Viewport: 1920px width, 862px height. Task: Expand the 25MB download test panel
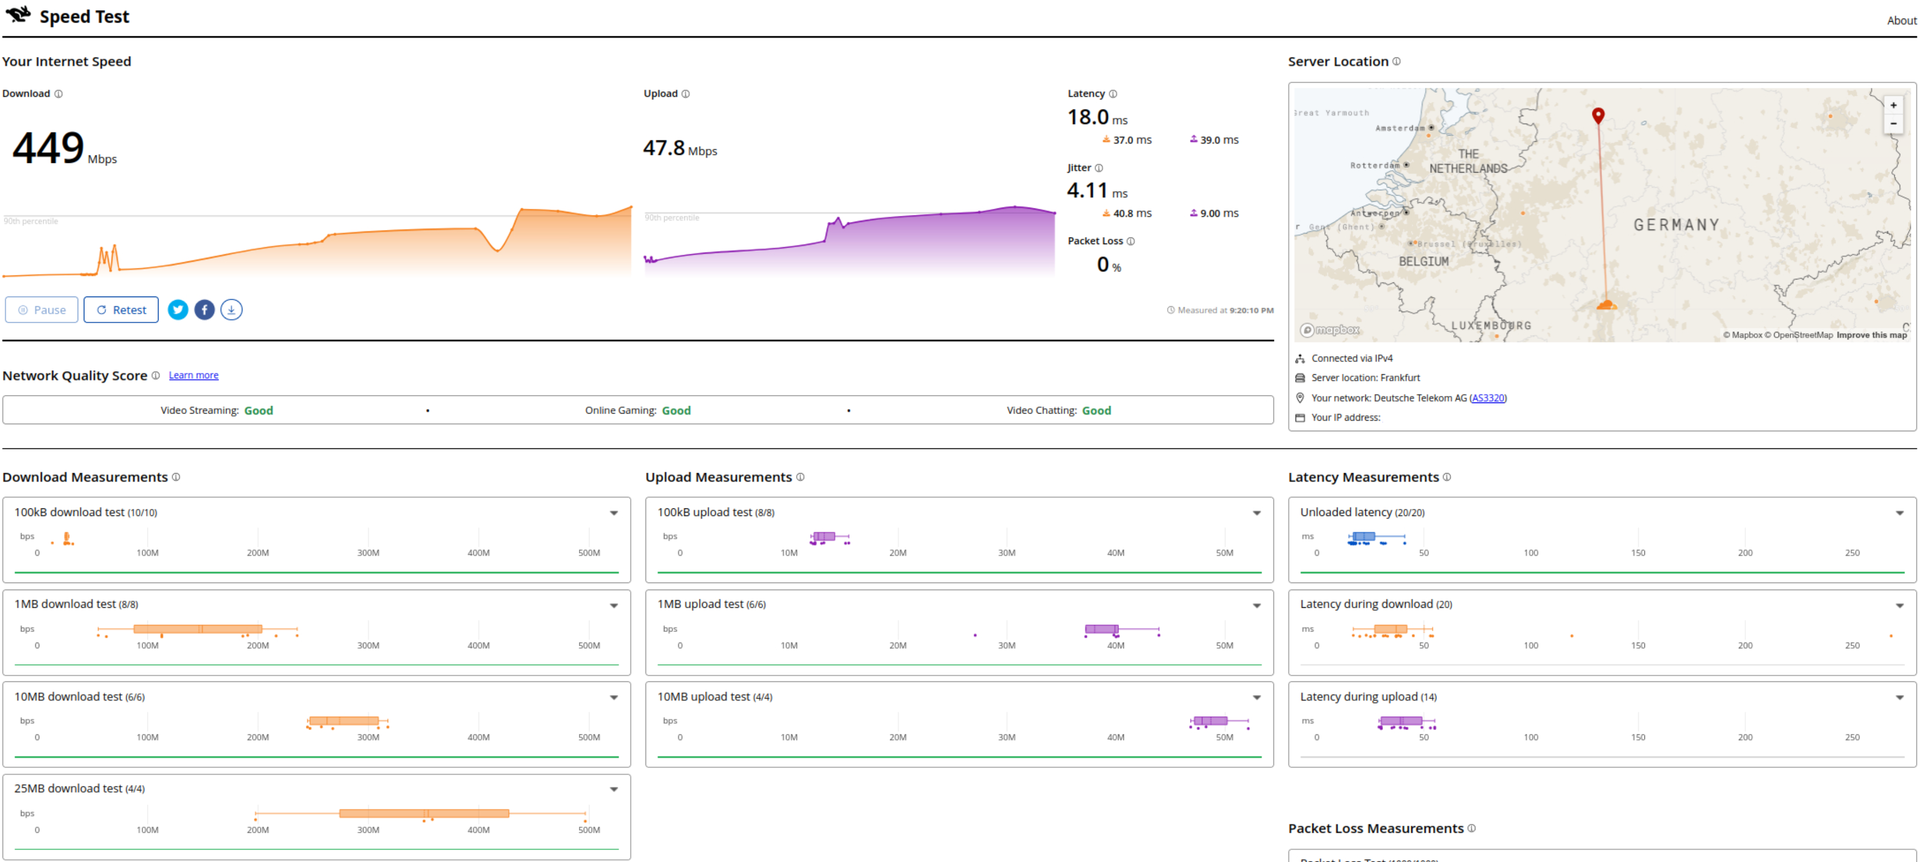pos(614,789)
